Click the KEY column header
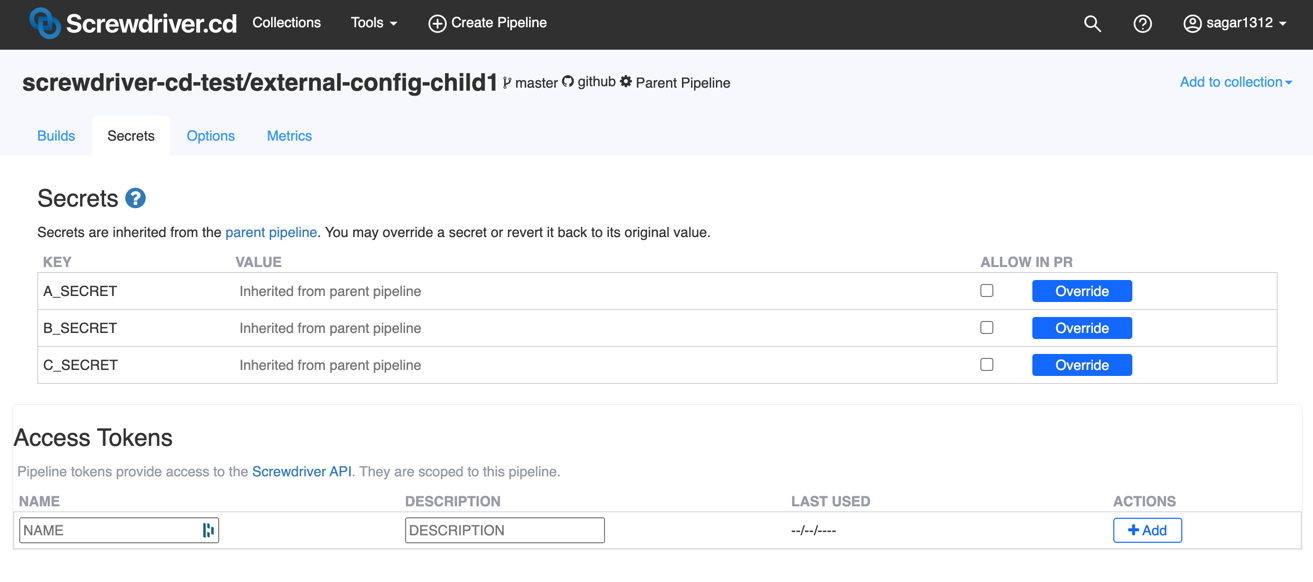The image size is (1313, 582). pyautogui.click(x=57, y=262)
